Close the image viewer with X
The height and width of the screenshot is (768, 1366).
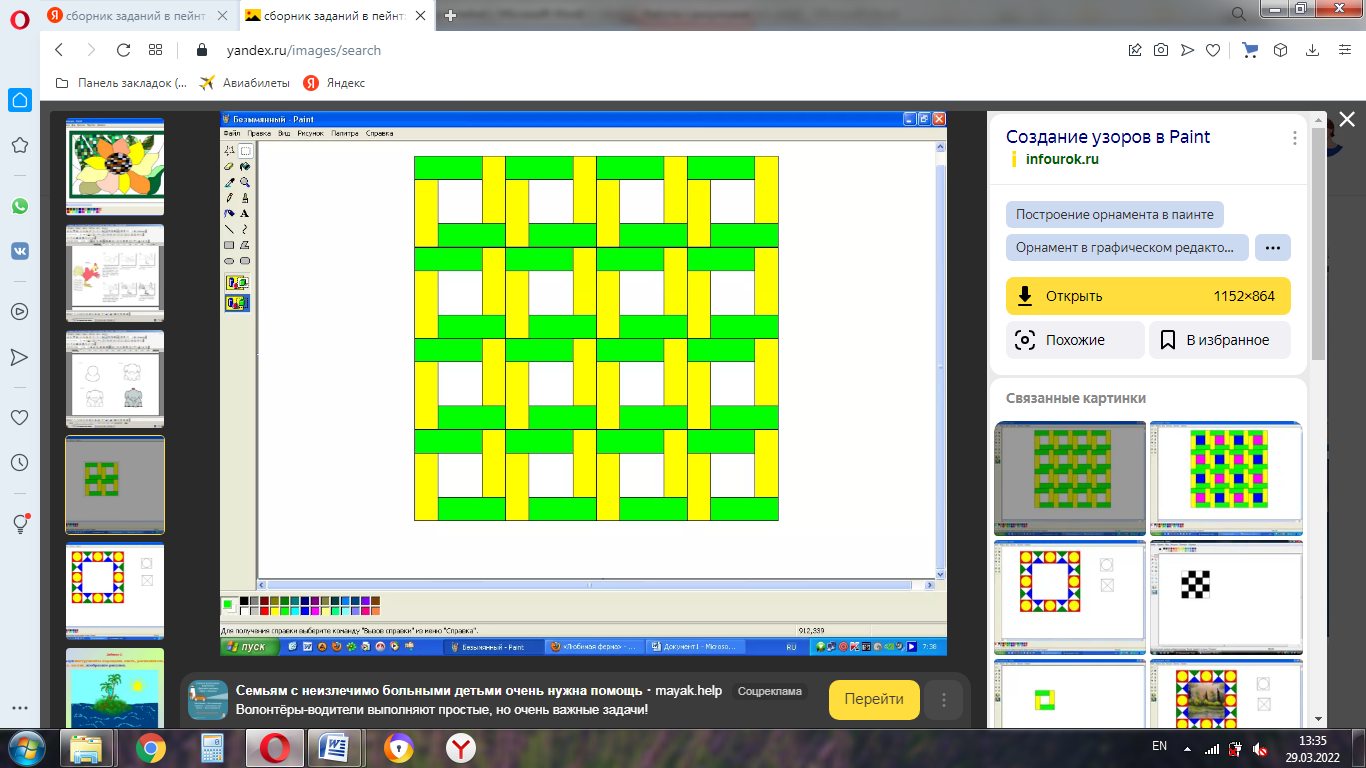[1346, 119]
